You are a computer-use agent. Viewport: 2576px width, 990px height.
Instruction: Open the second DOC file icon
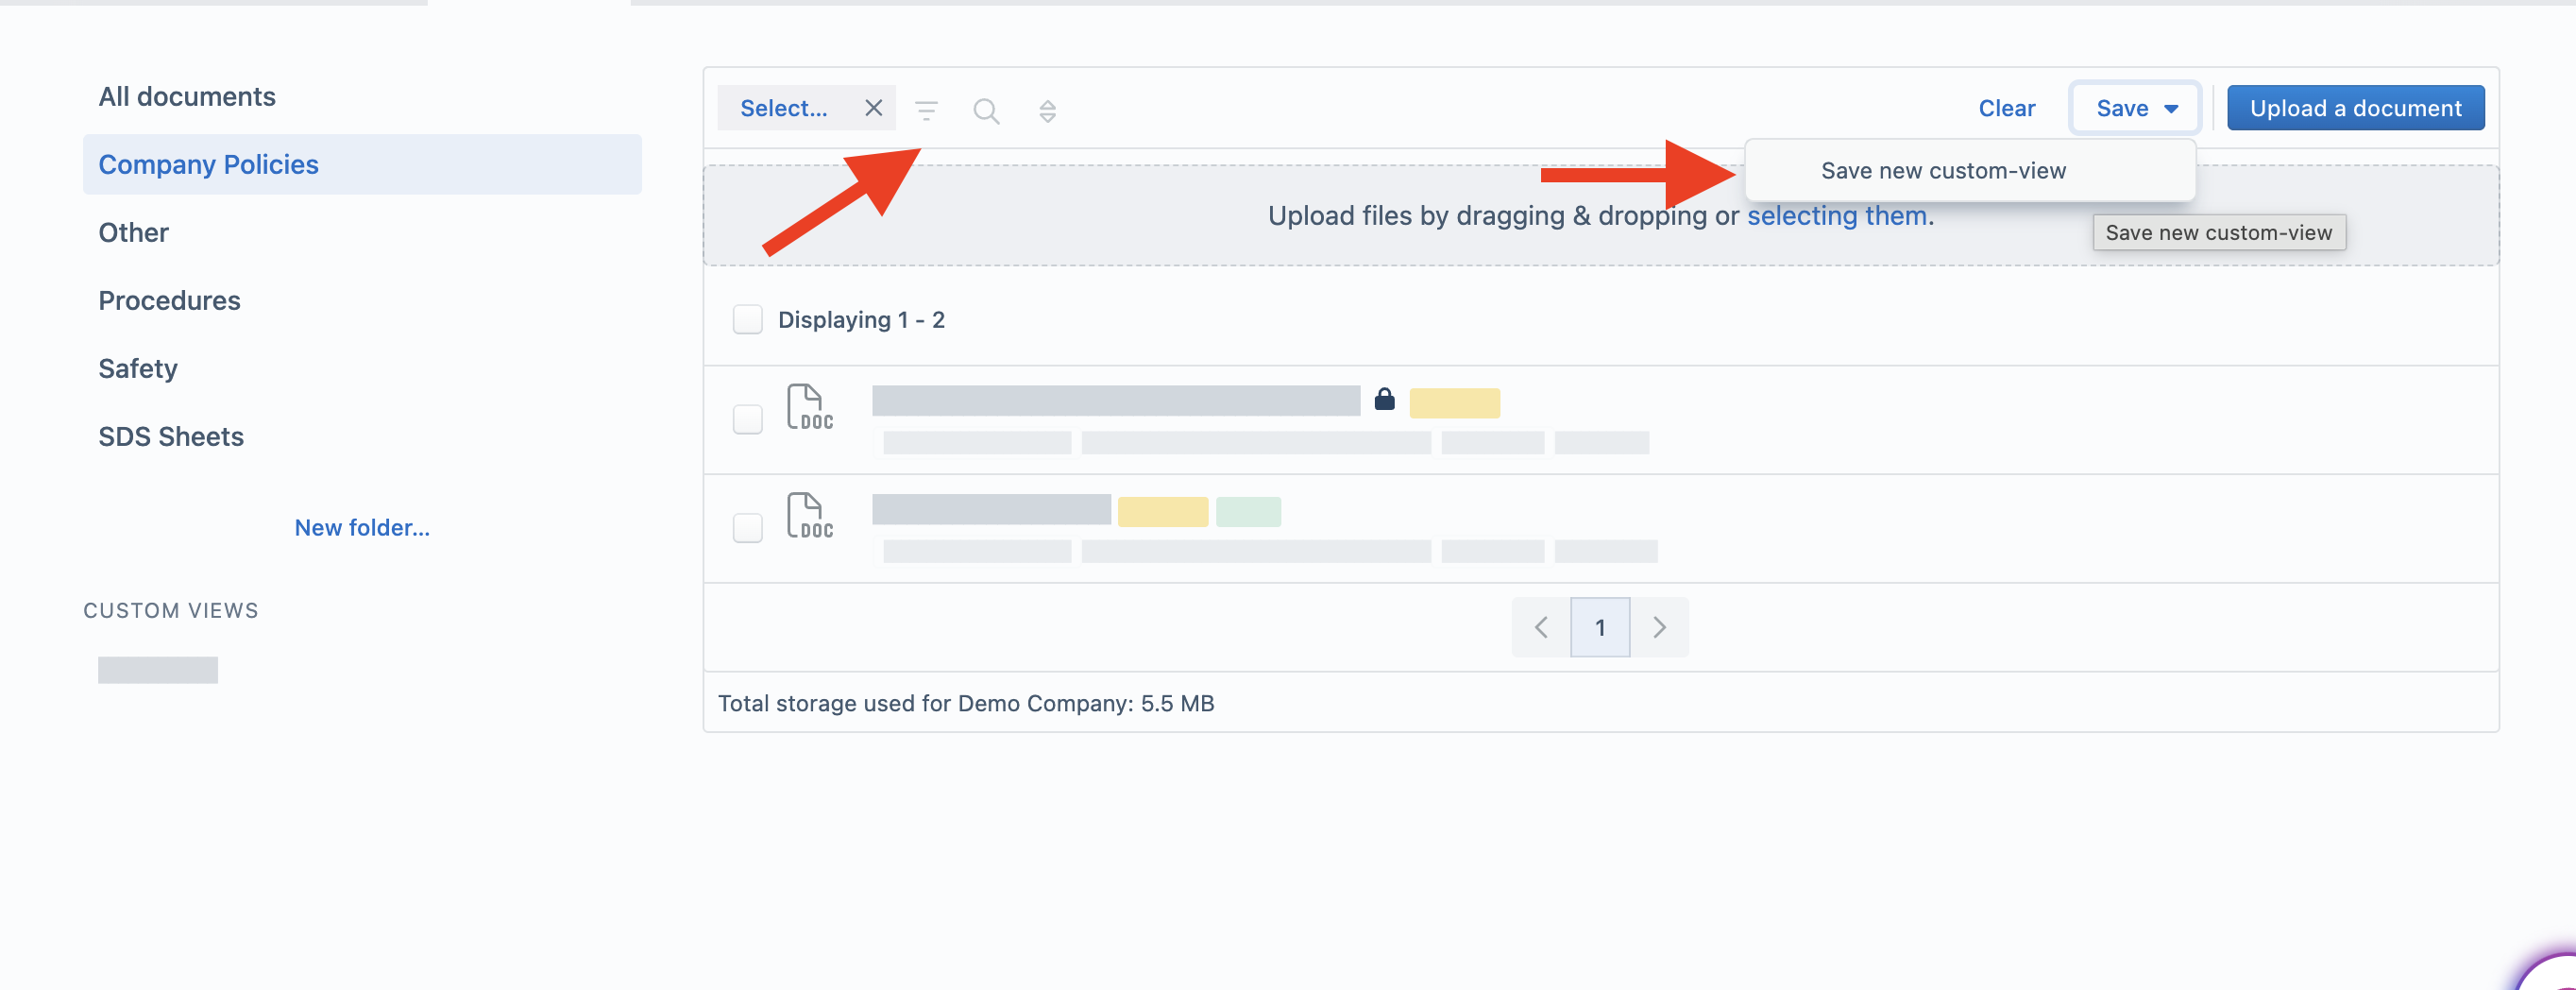(809, 516)
